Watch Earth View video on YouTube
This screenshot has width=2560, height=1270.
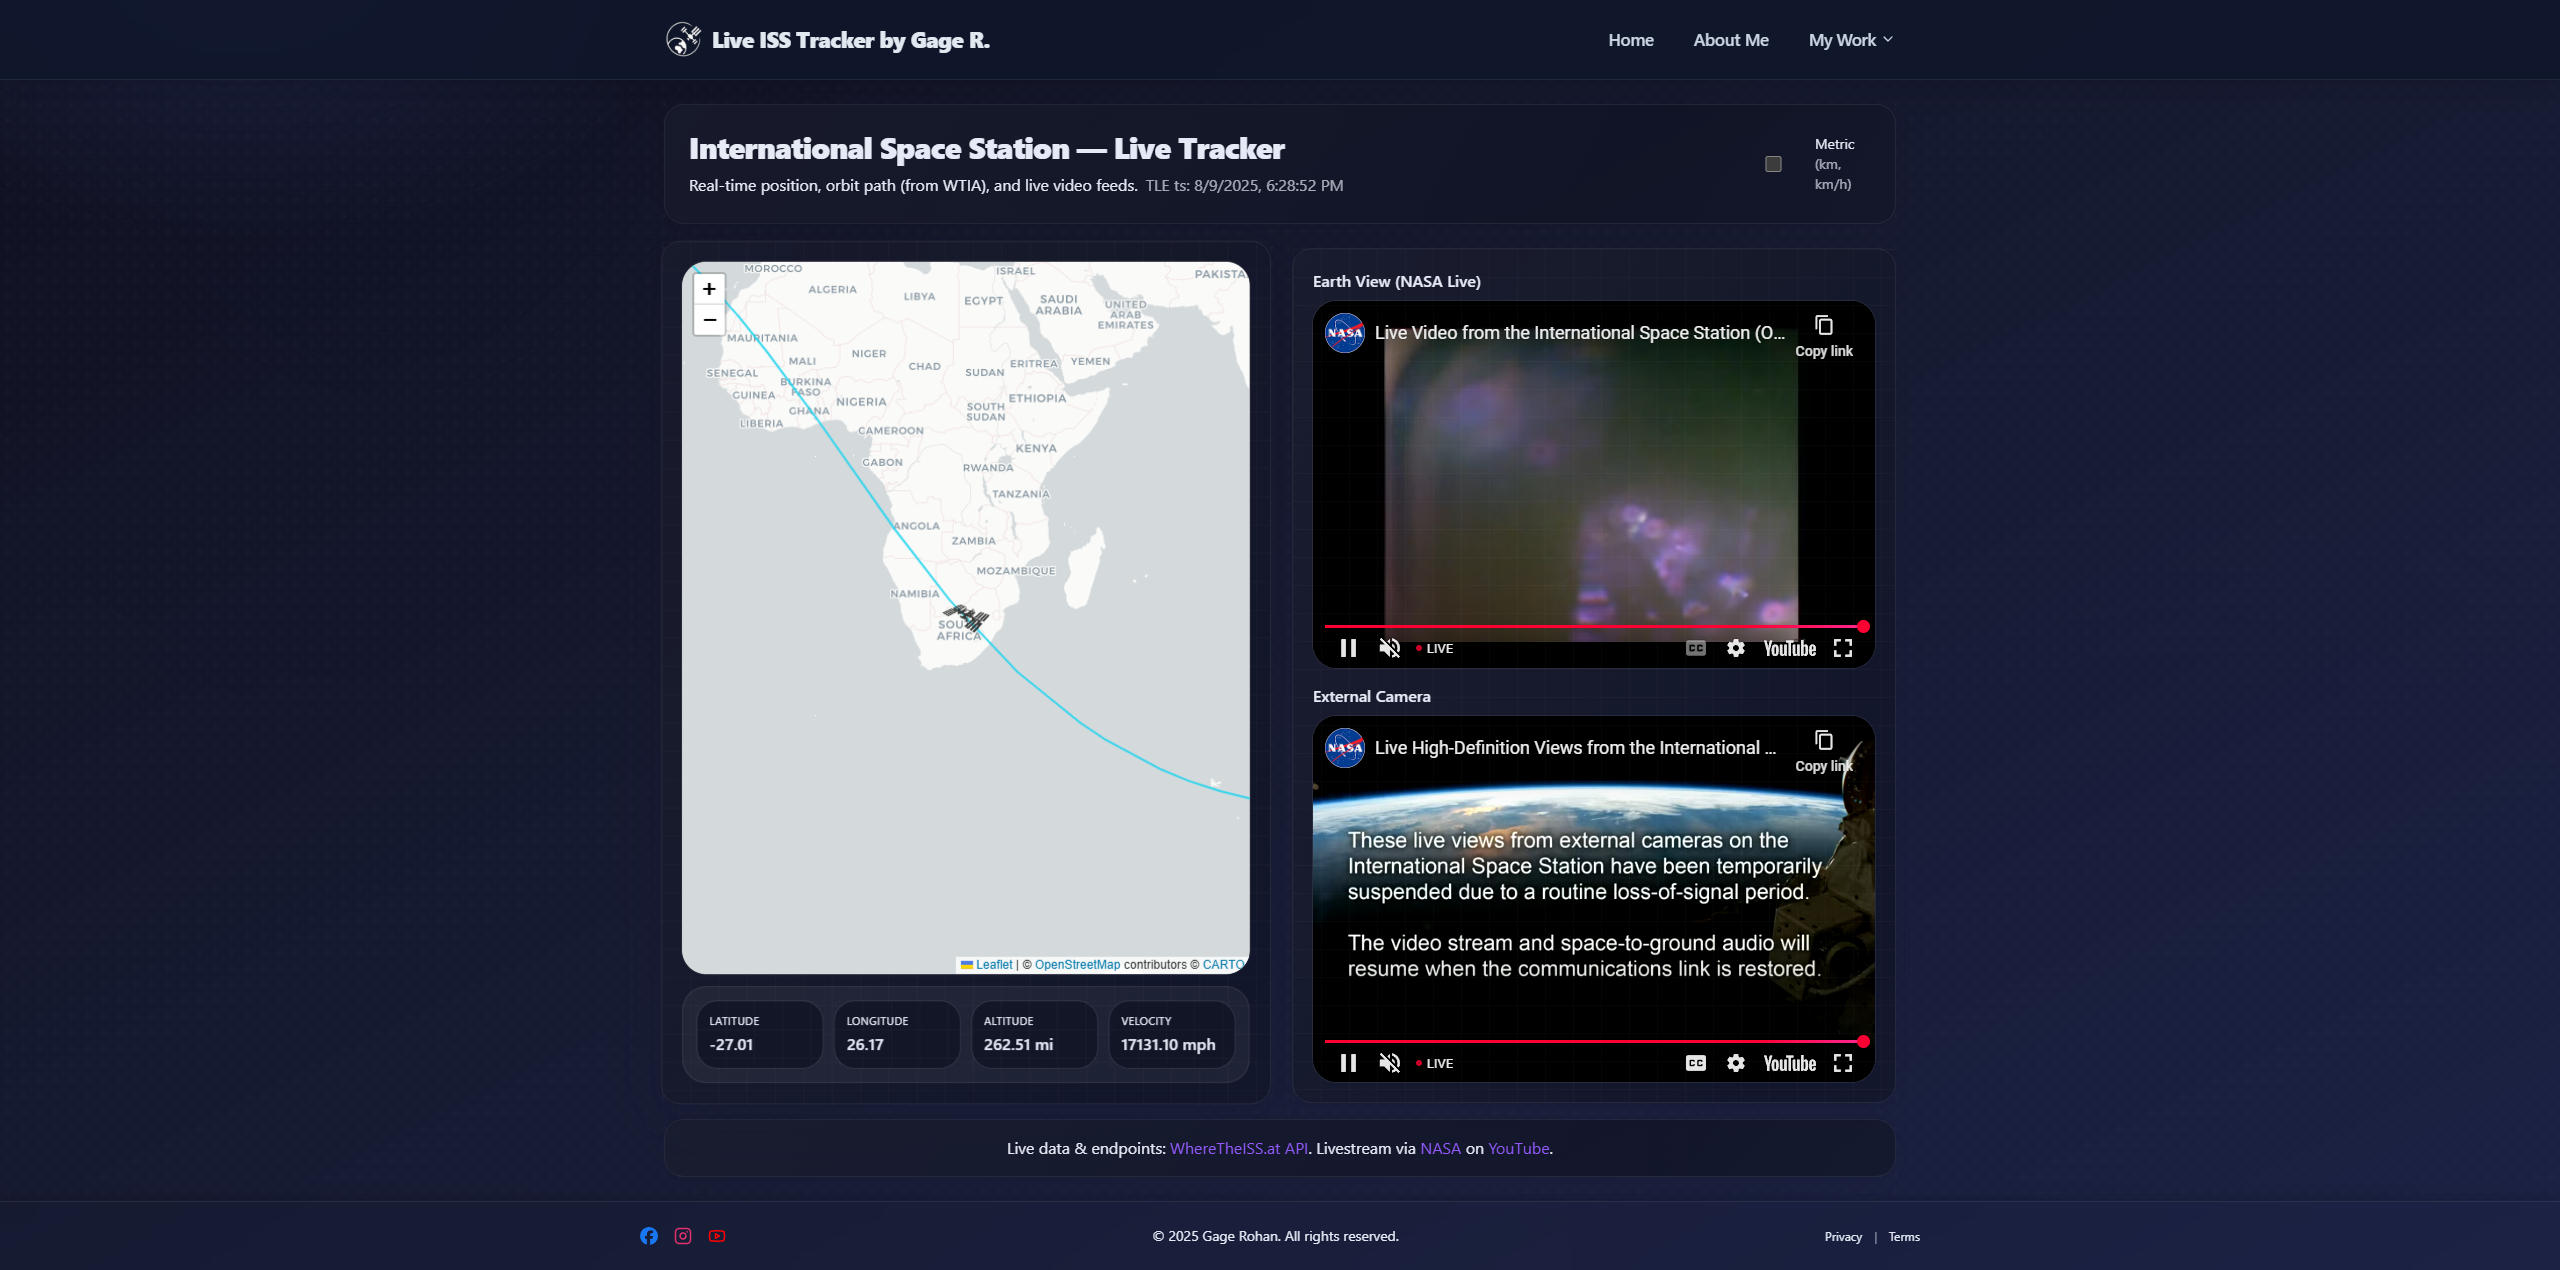pyautogui.click(x=1789, y=648)
